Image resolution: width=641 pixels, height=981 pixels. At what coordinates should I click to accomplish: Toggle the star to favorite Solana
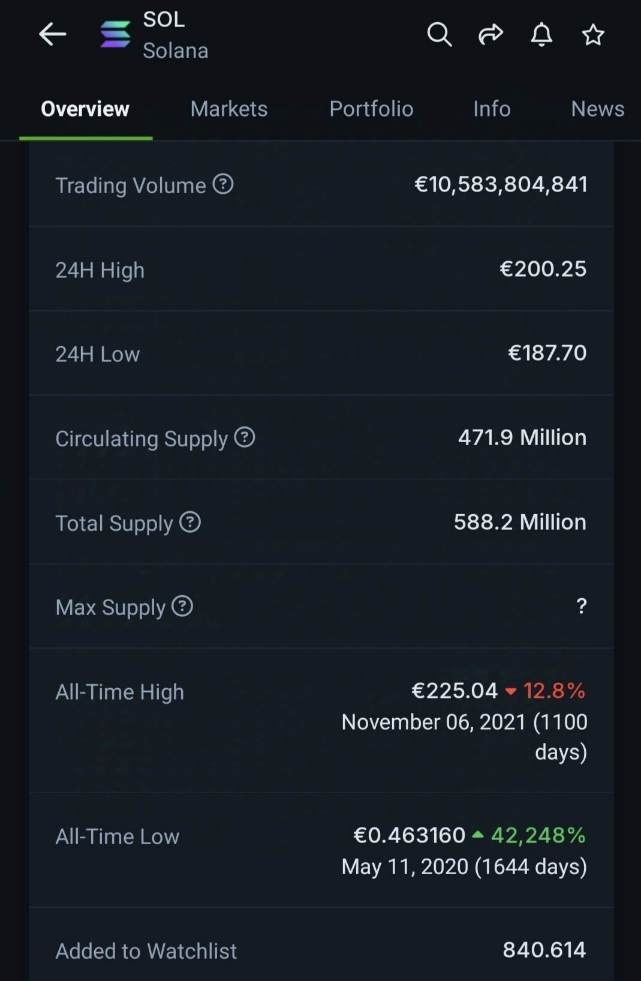point(592,34)
